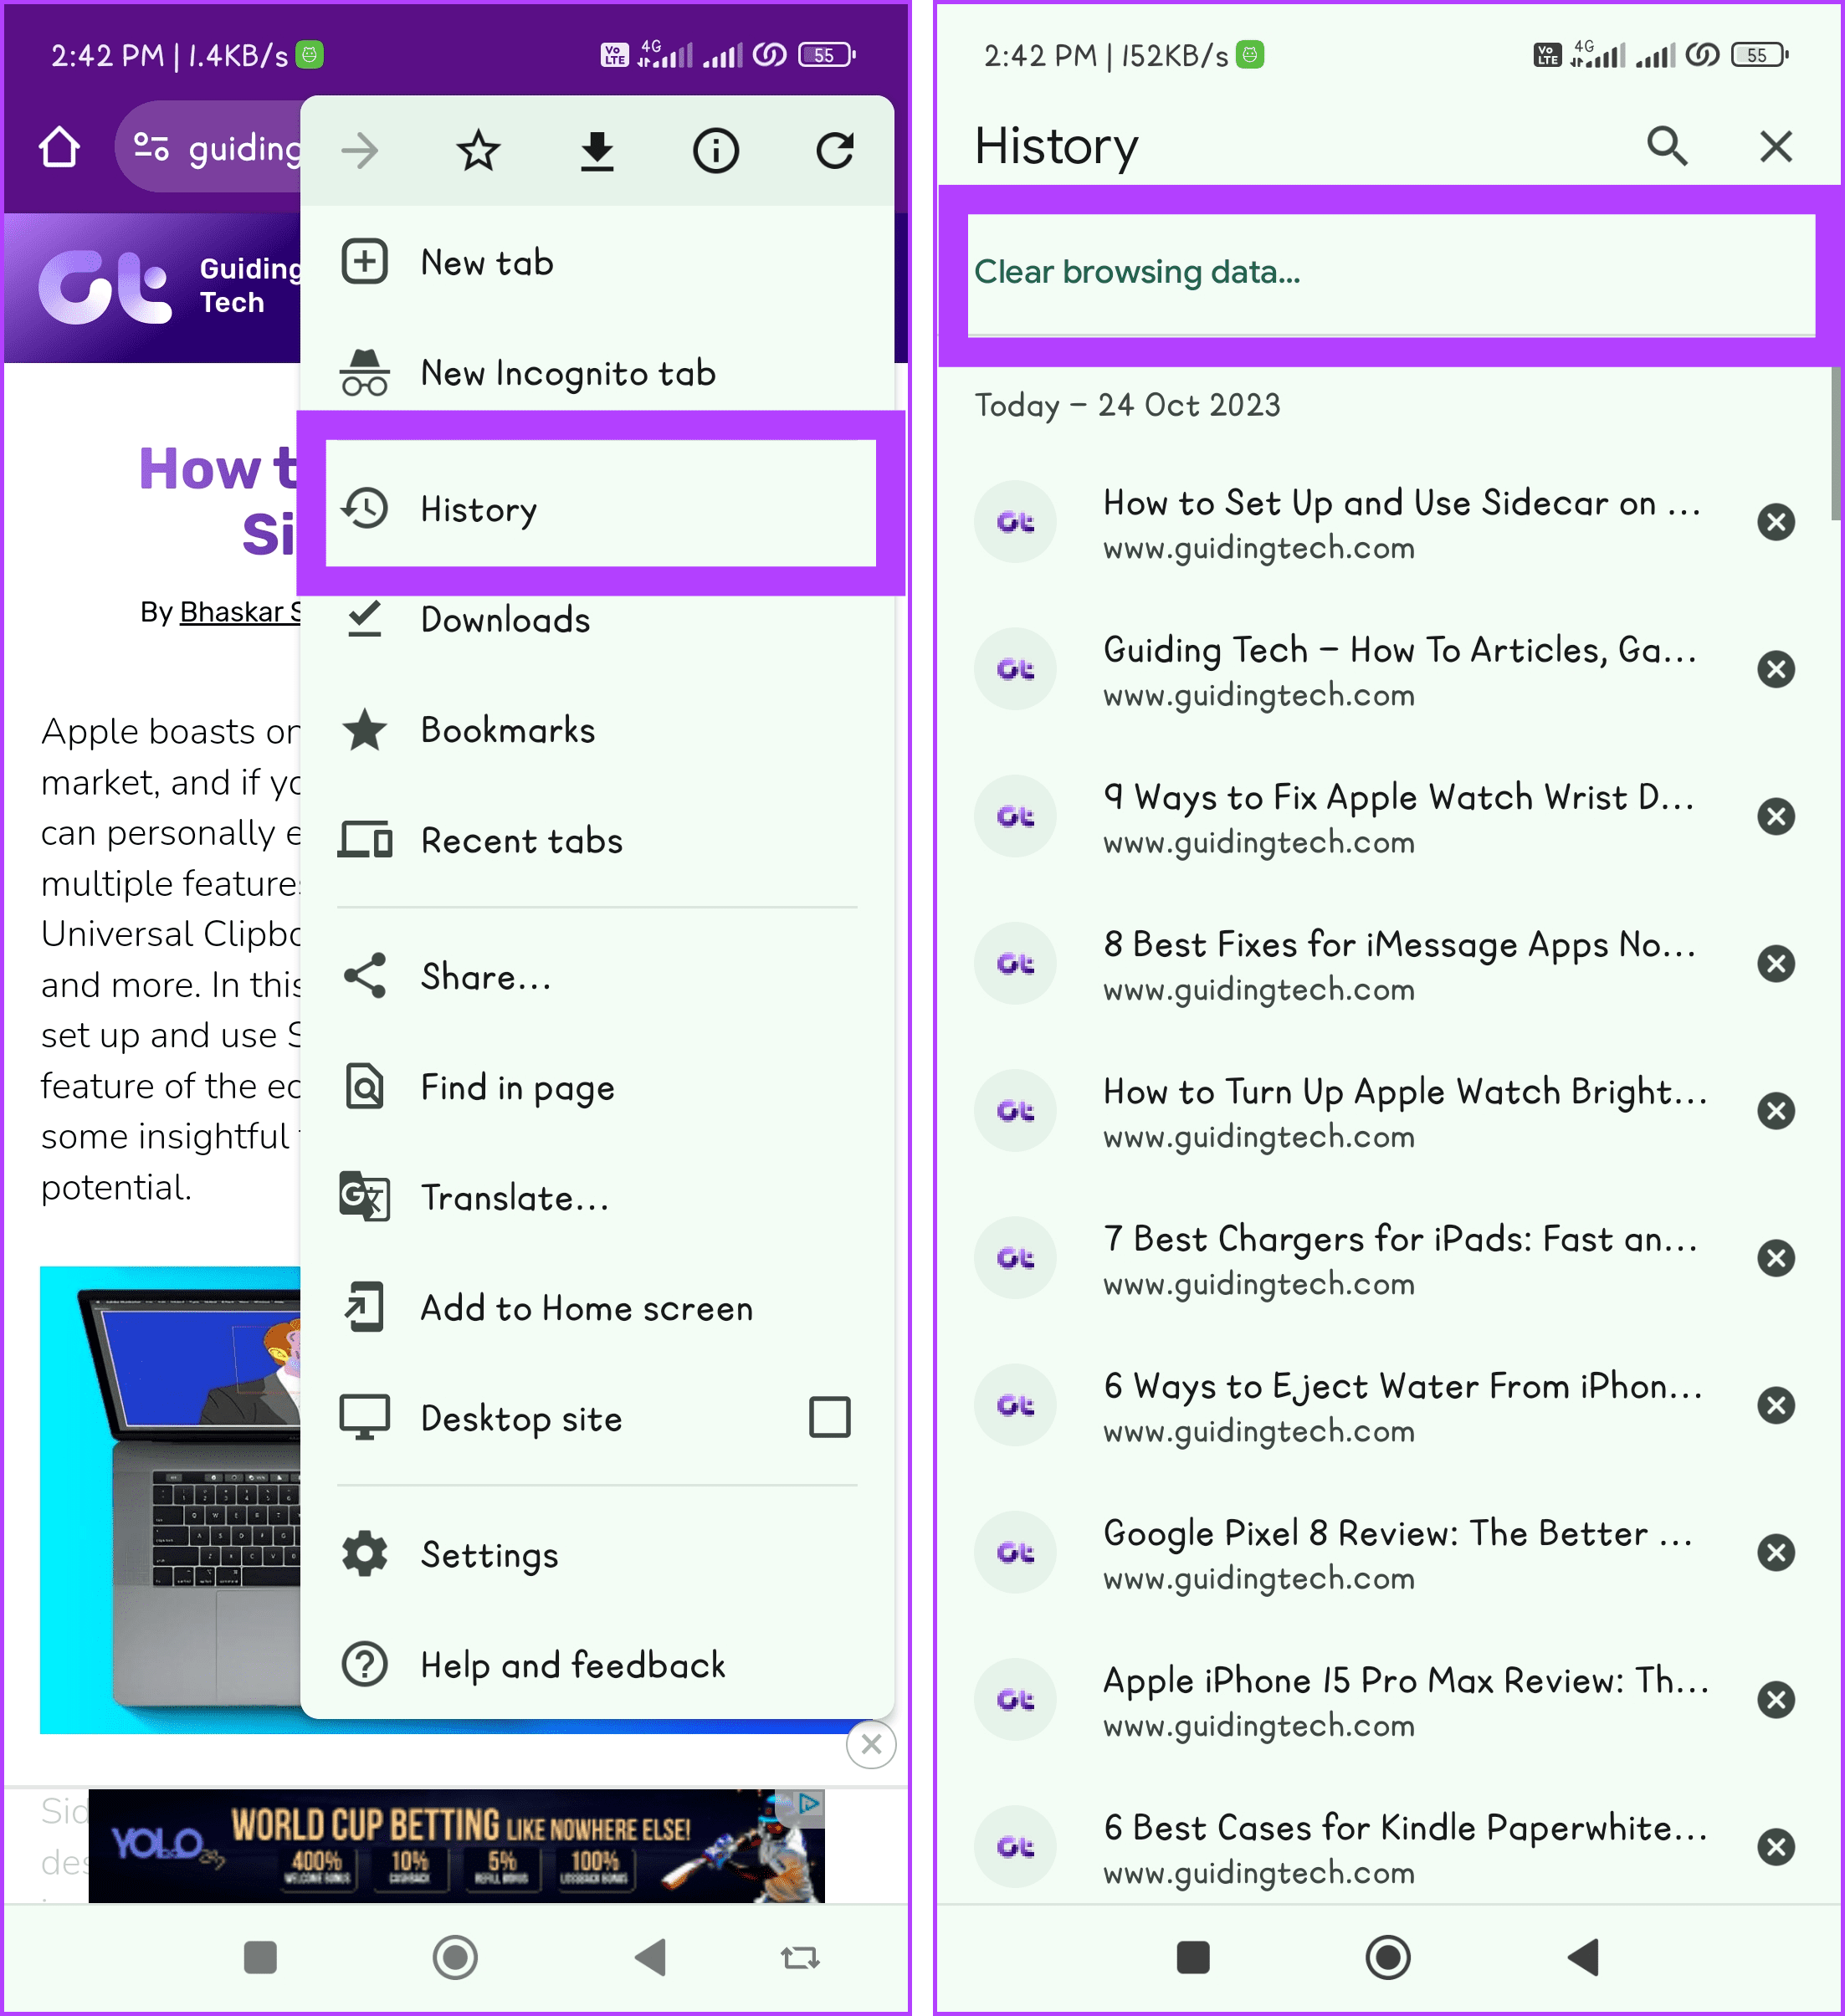Tap the download page icon
Screen dimensions: 1845x2016
(597, 151)
